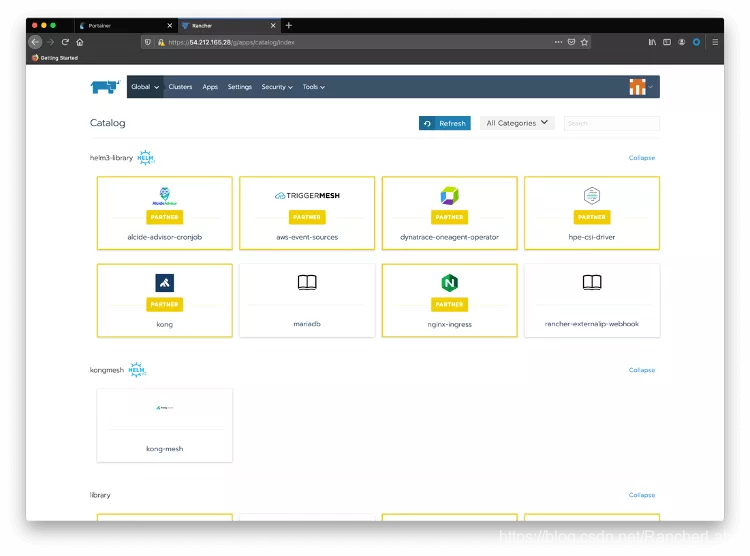The image size is (750, 556).
Task: Open the Settings menu
Action: 240,87
